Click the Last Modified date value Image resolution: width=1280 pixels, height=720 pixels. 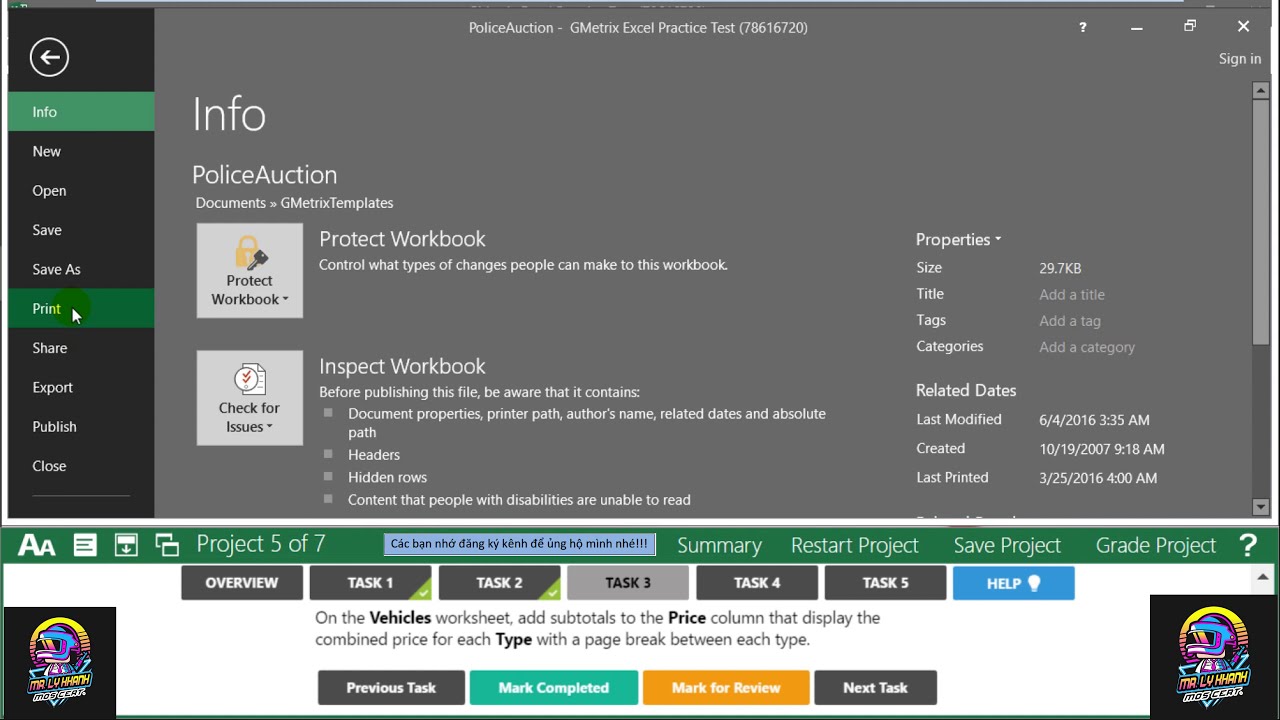(x=1094, y=420)
